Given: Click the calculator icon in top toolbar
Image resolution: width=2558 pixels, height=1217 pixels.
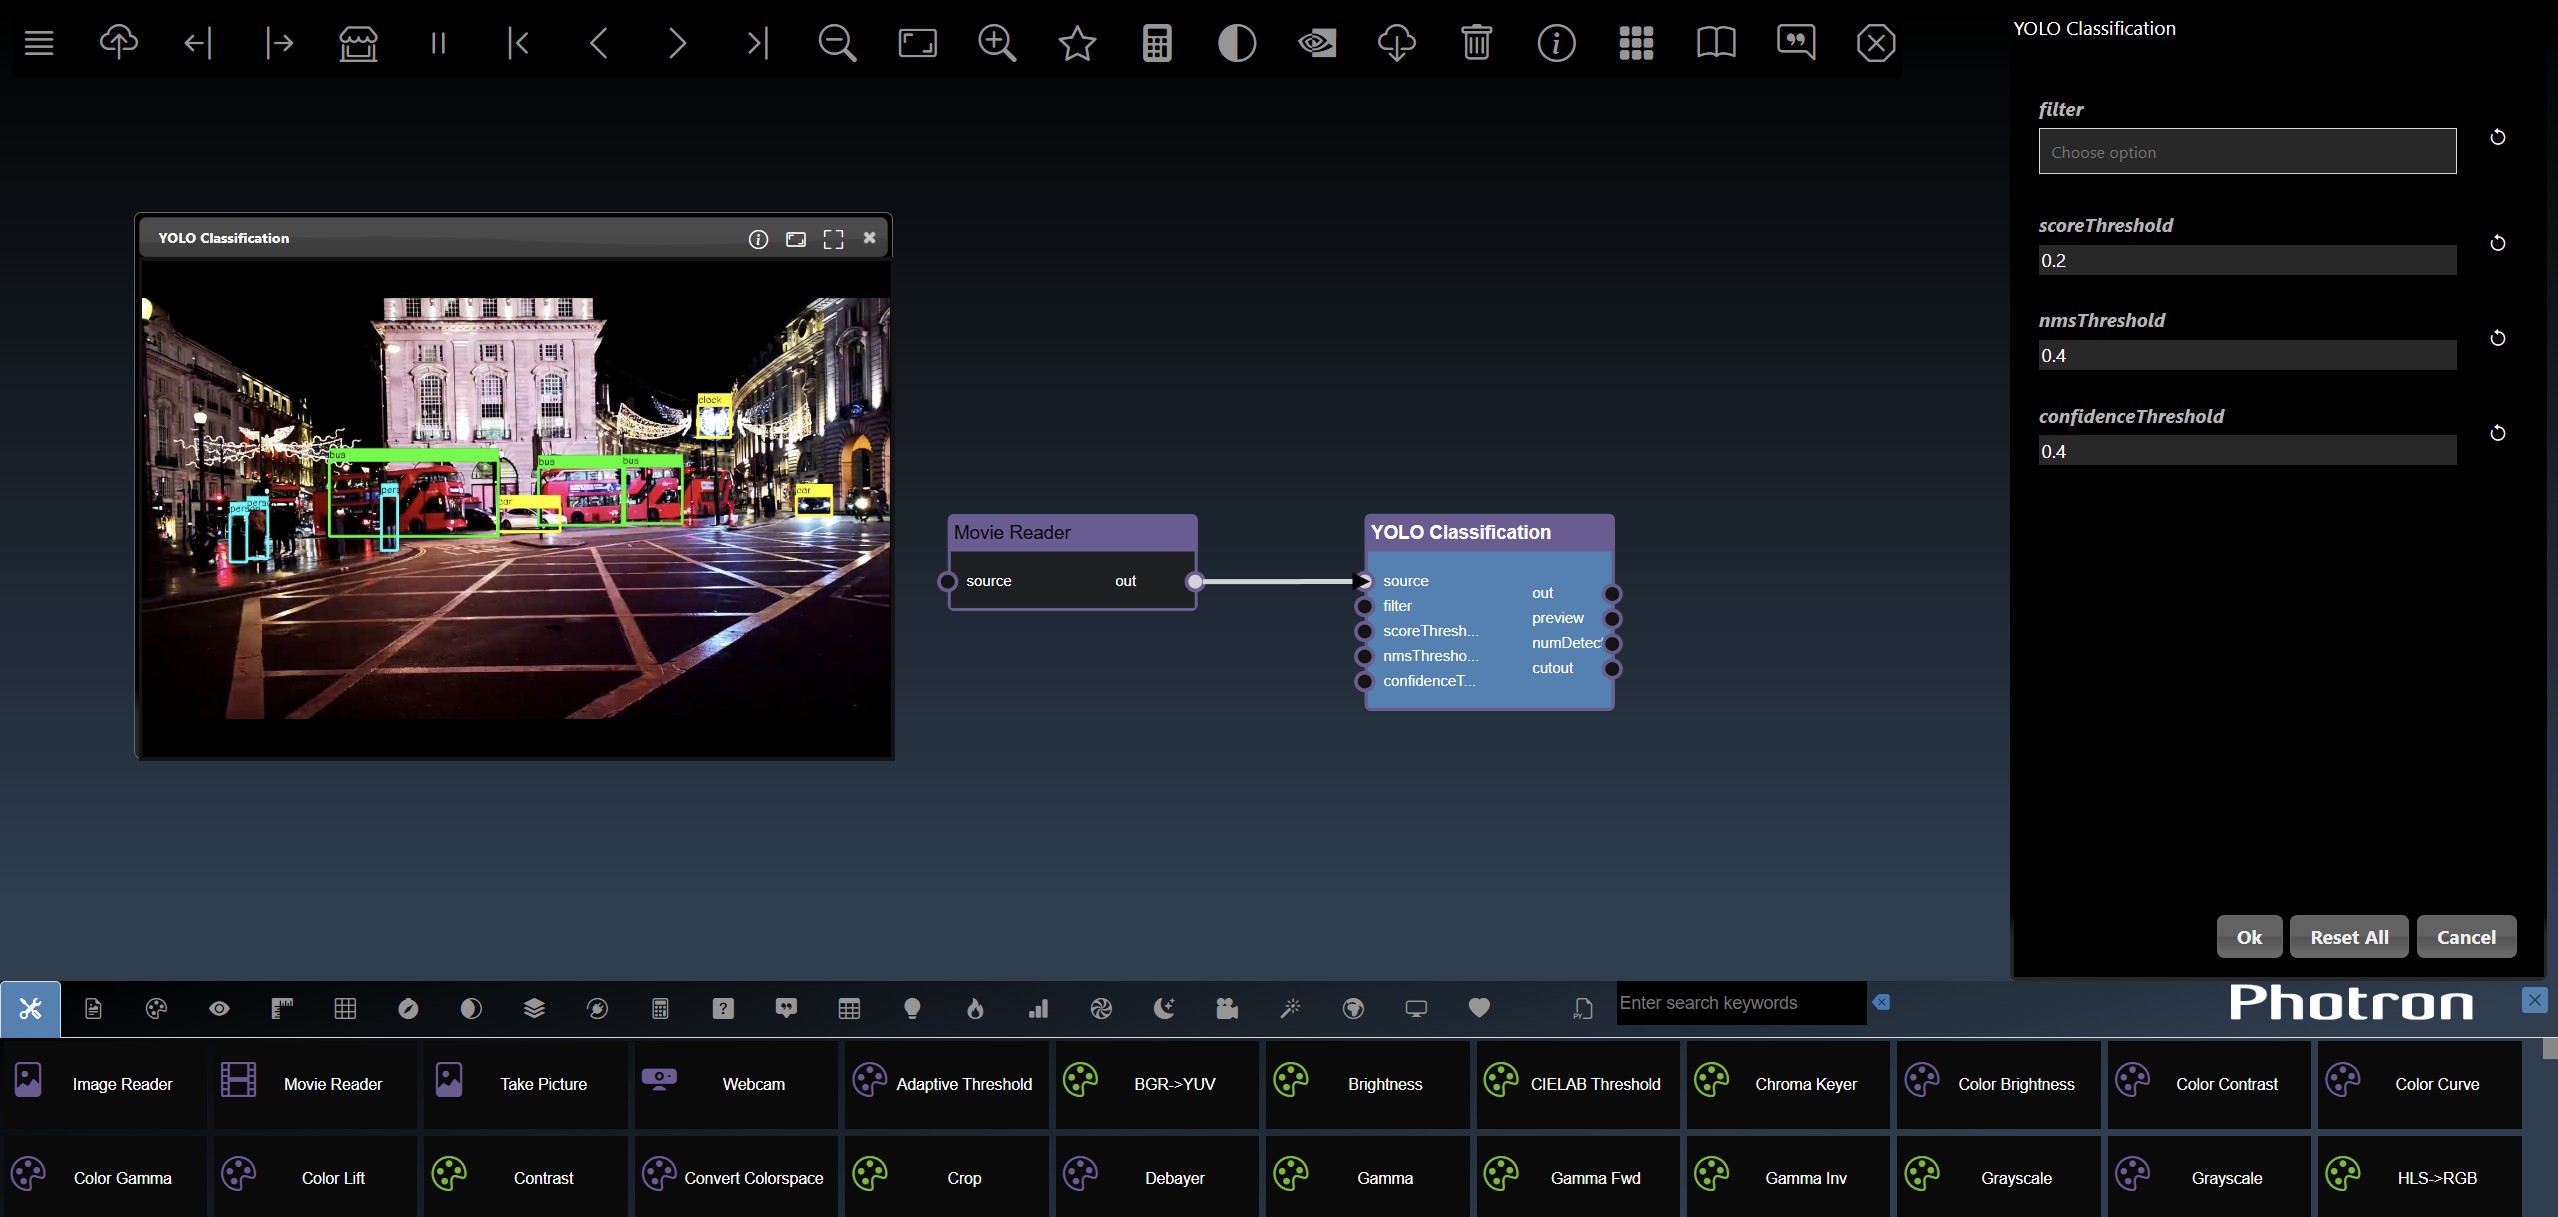Looking at the screenshot, I should pos(1157,43).
